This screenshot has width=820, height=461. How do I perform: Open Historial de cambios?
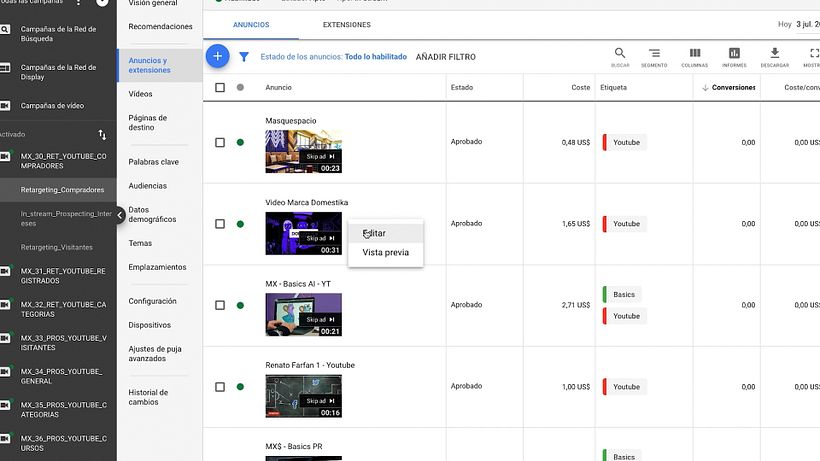(148, 397)
